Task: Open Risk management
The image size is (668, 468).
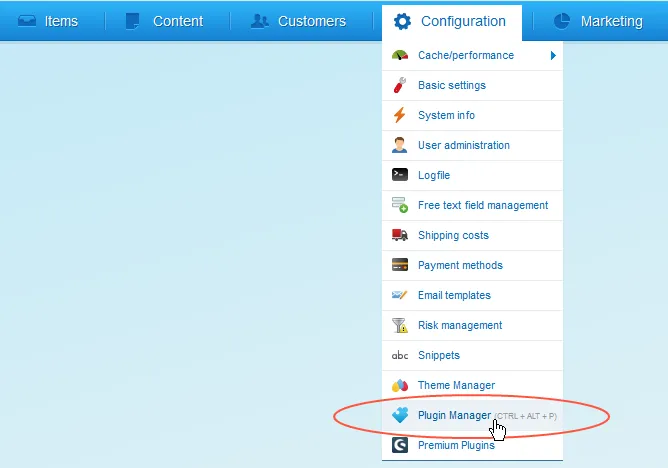Action: pos(472,326)
